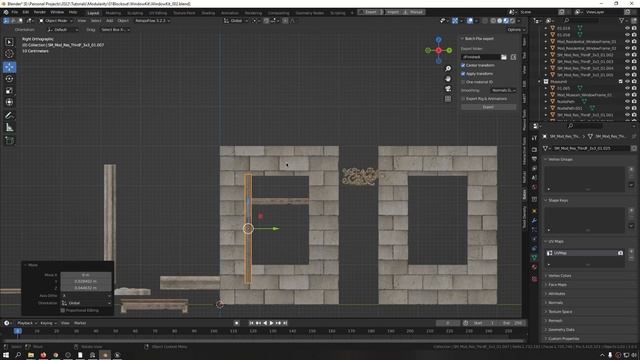Click the Windows Start button
The height and width of the screenshot is (360, 640).
[6, 355]
